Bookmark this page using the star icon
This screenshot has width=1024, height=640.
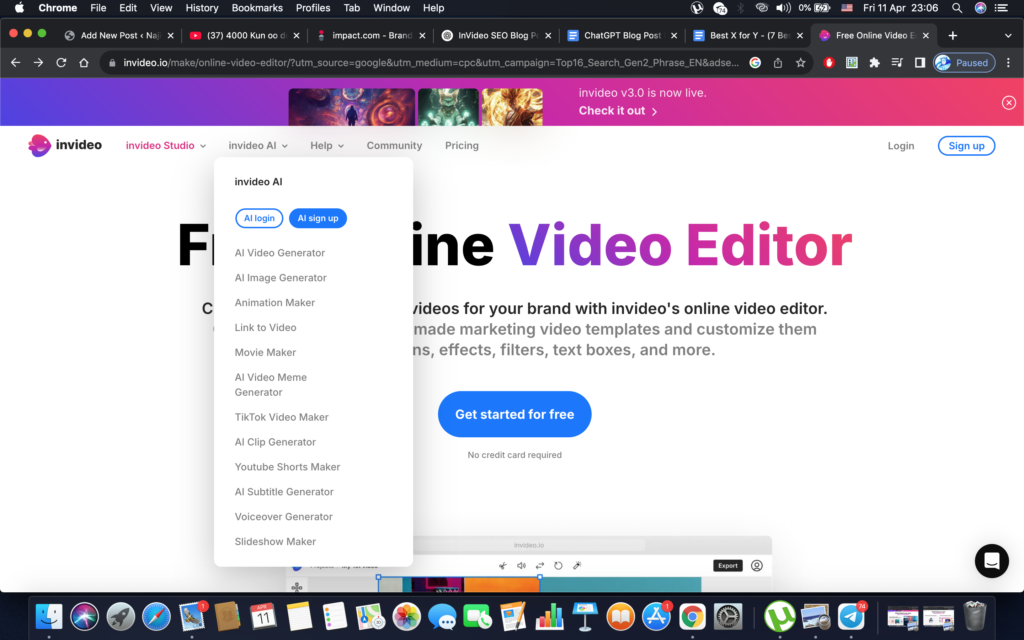799,62
